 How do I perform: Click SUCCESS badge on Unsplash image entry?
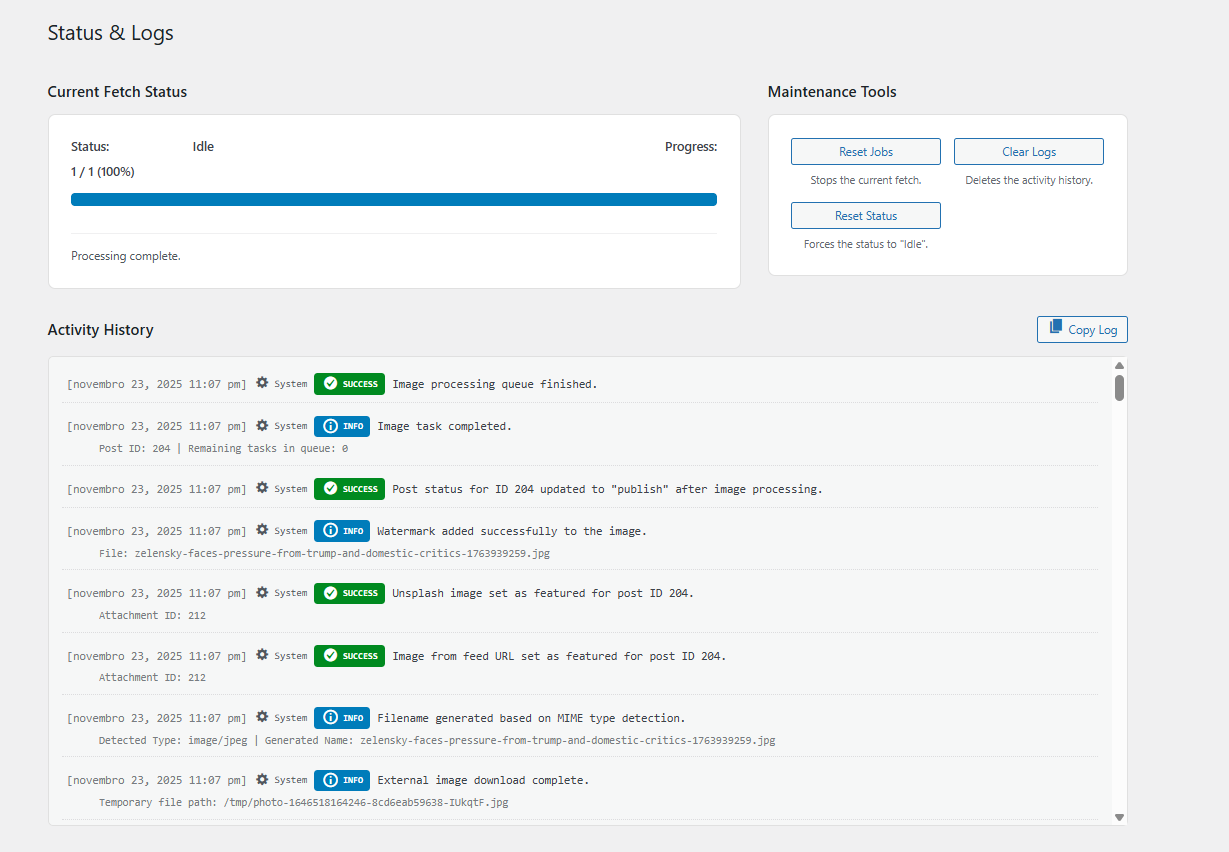coord(349,593)
